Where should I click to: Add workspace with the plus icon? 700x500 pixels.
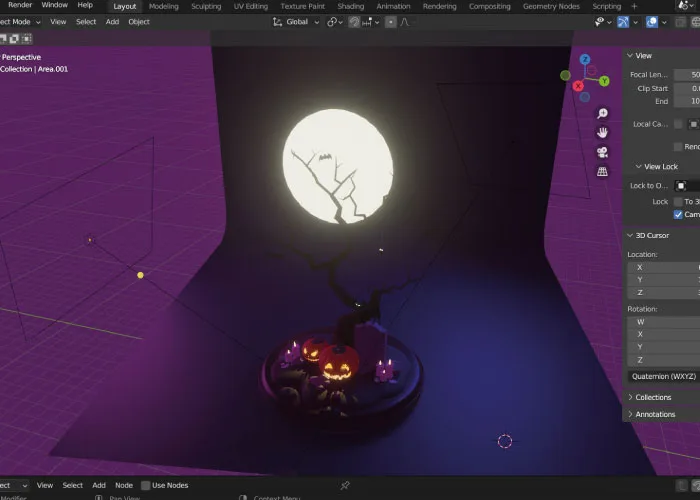(634, 6)
